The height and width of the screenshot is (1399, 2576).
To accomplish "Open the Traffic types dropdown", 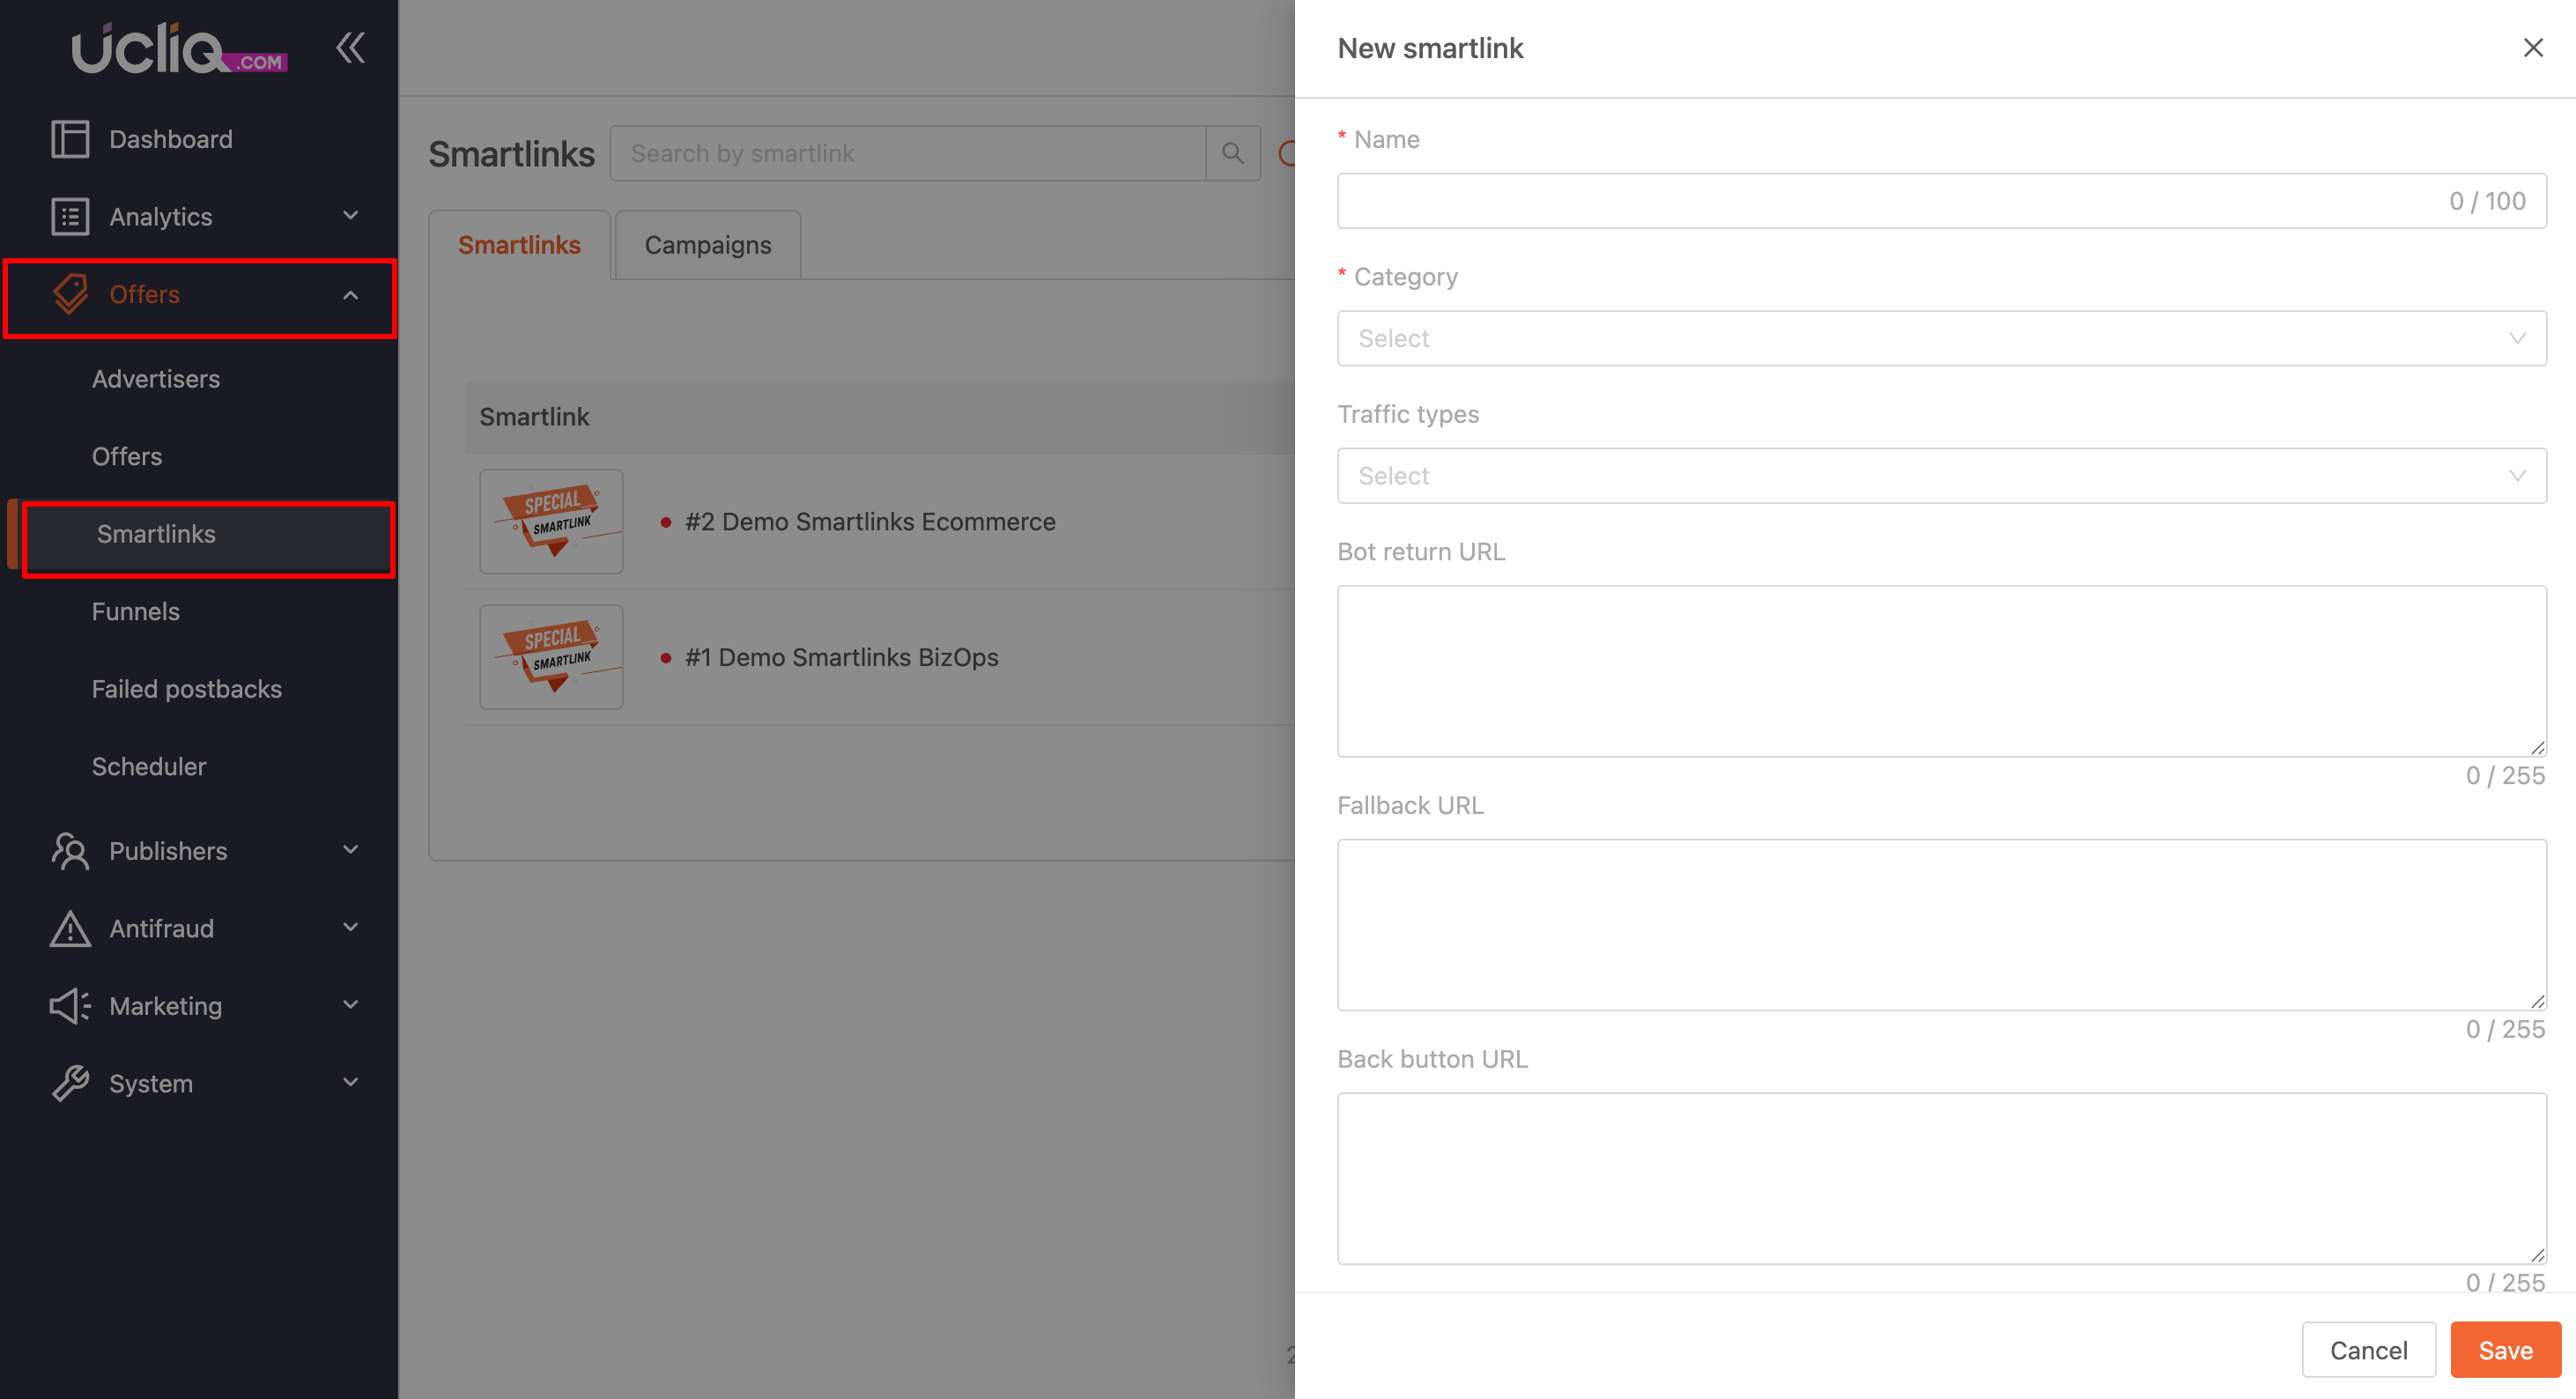I will 1940,476.
